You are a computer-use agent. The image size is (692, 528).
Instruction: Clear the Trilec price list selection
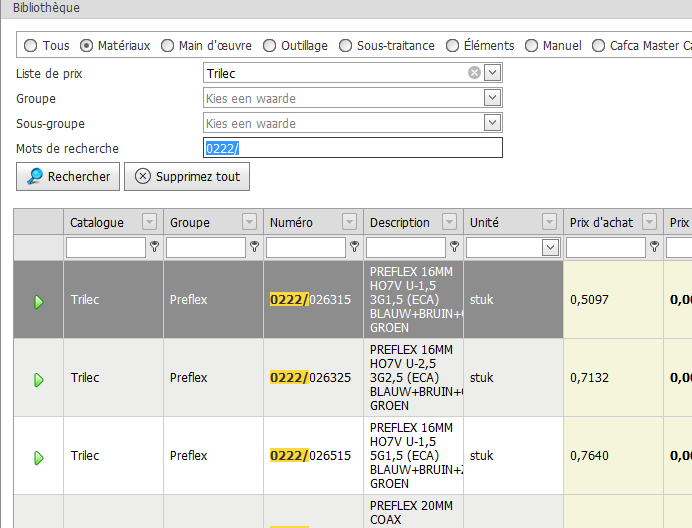pyautogui.click(x=474, y=72)
